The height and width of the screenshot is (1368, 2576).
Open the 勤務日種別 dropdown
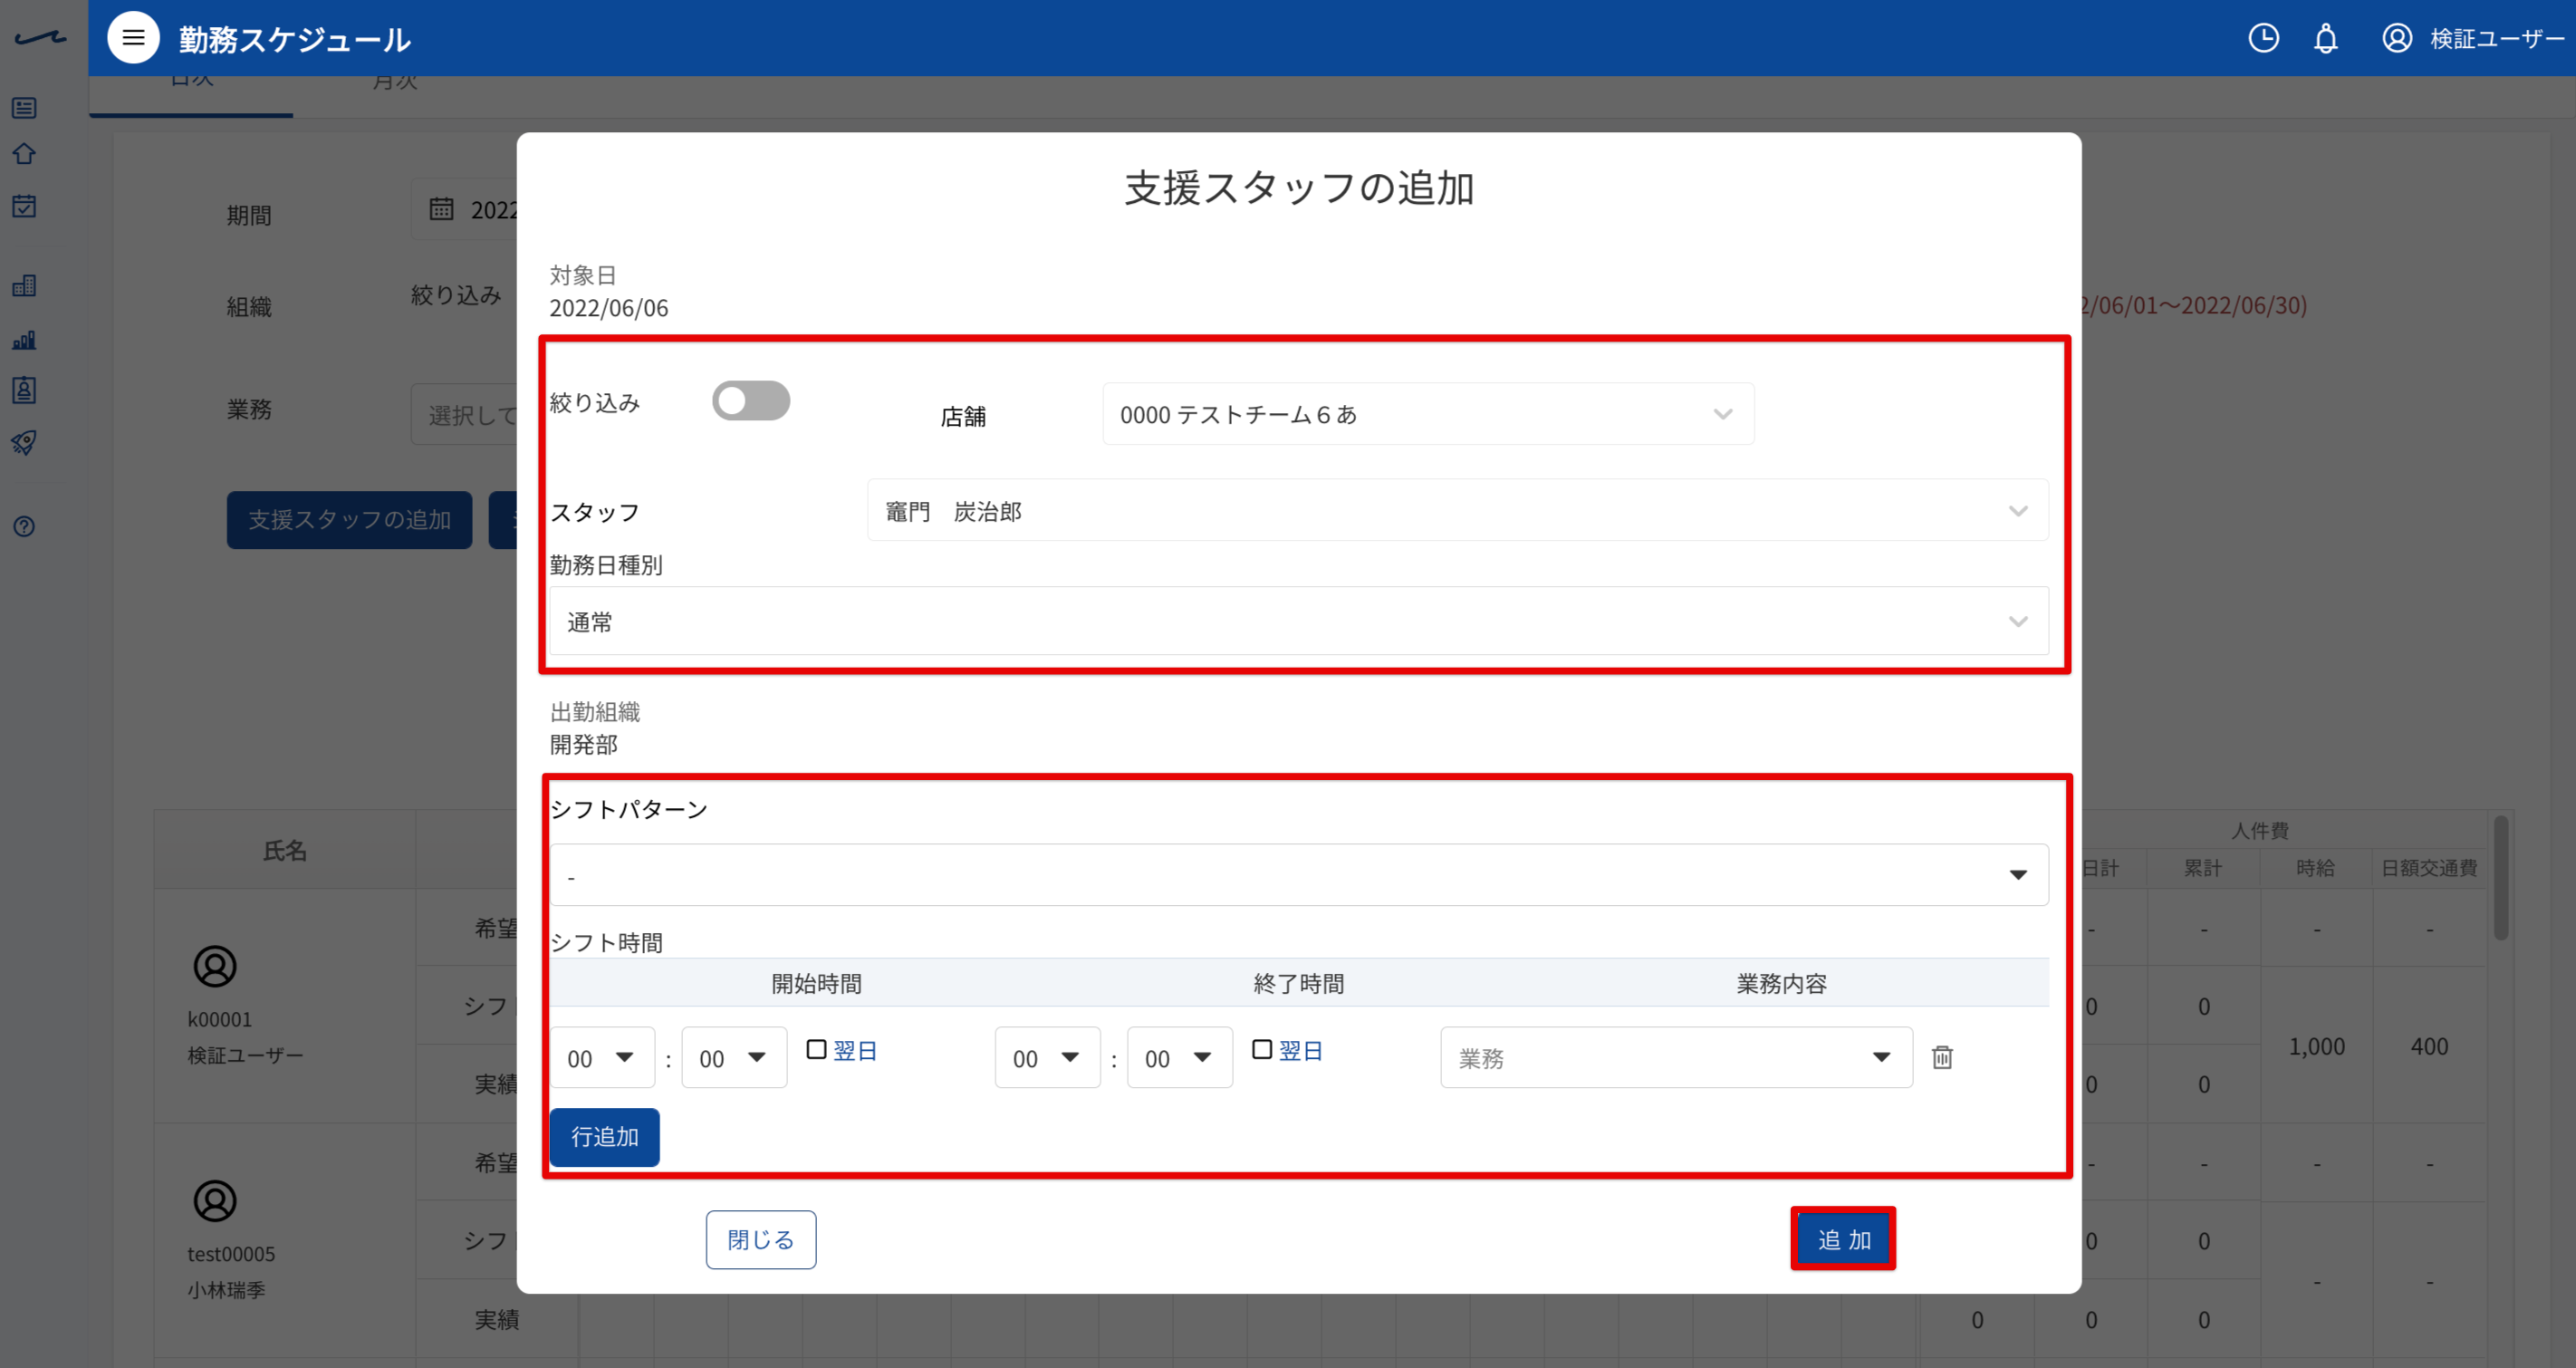[1298, 621]
